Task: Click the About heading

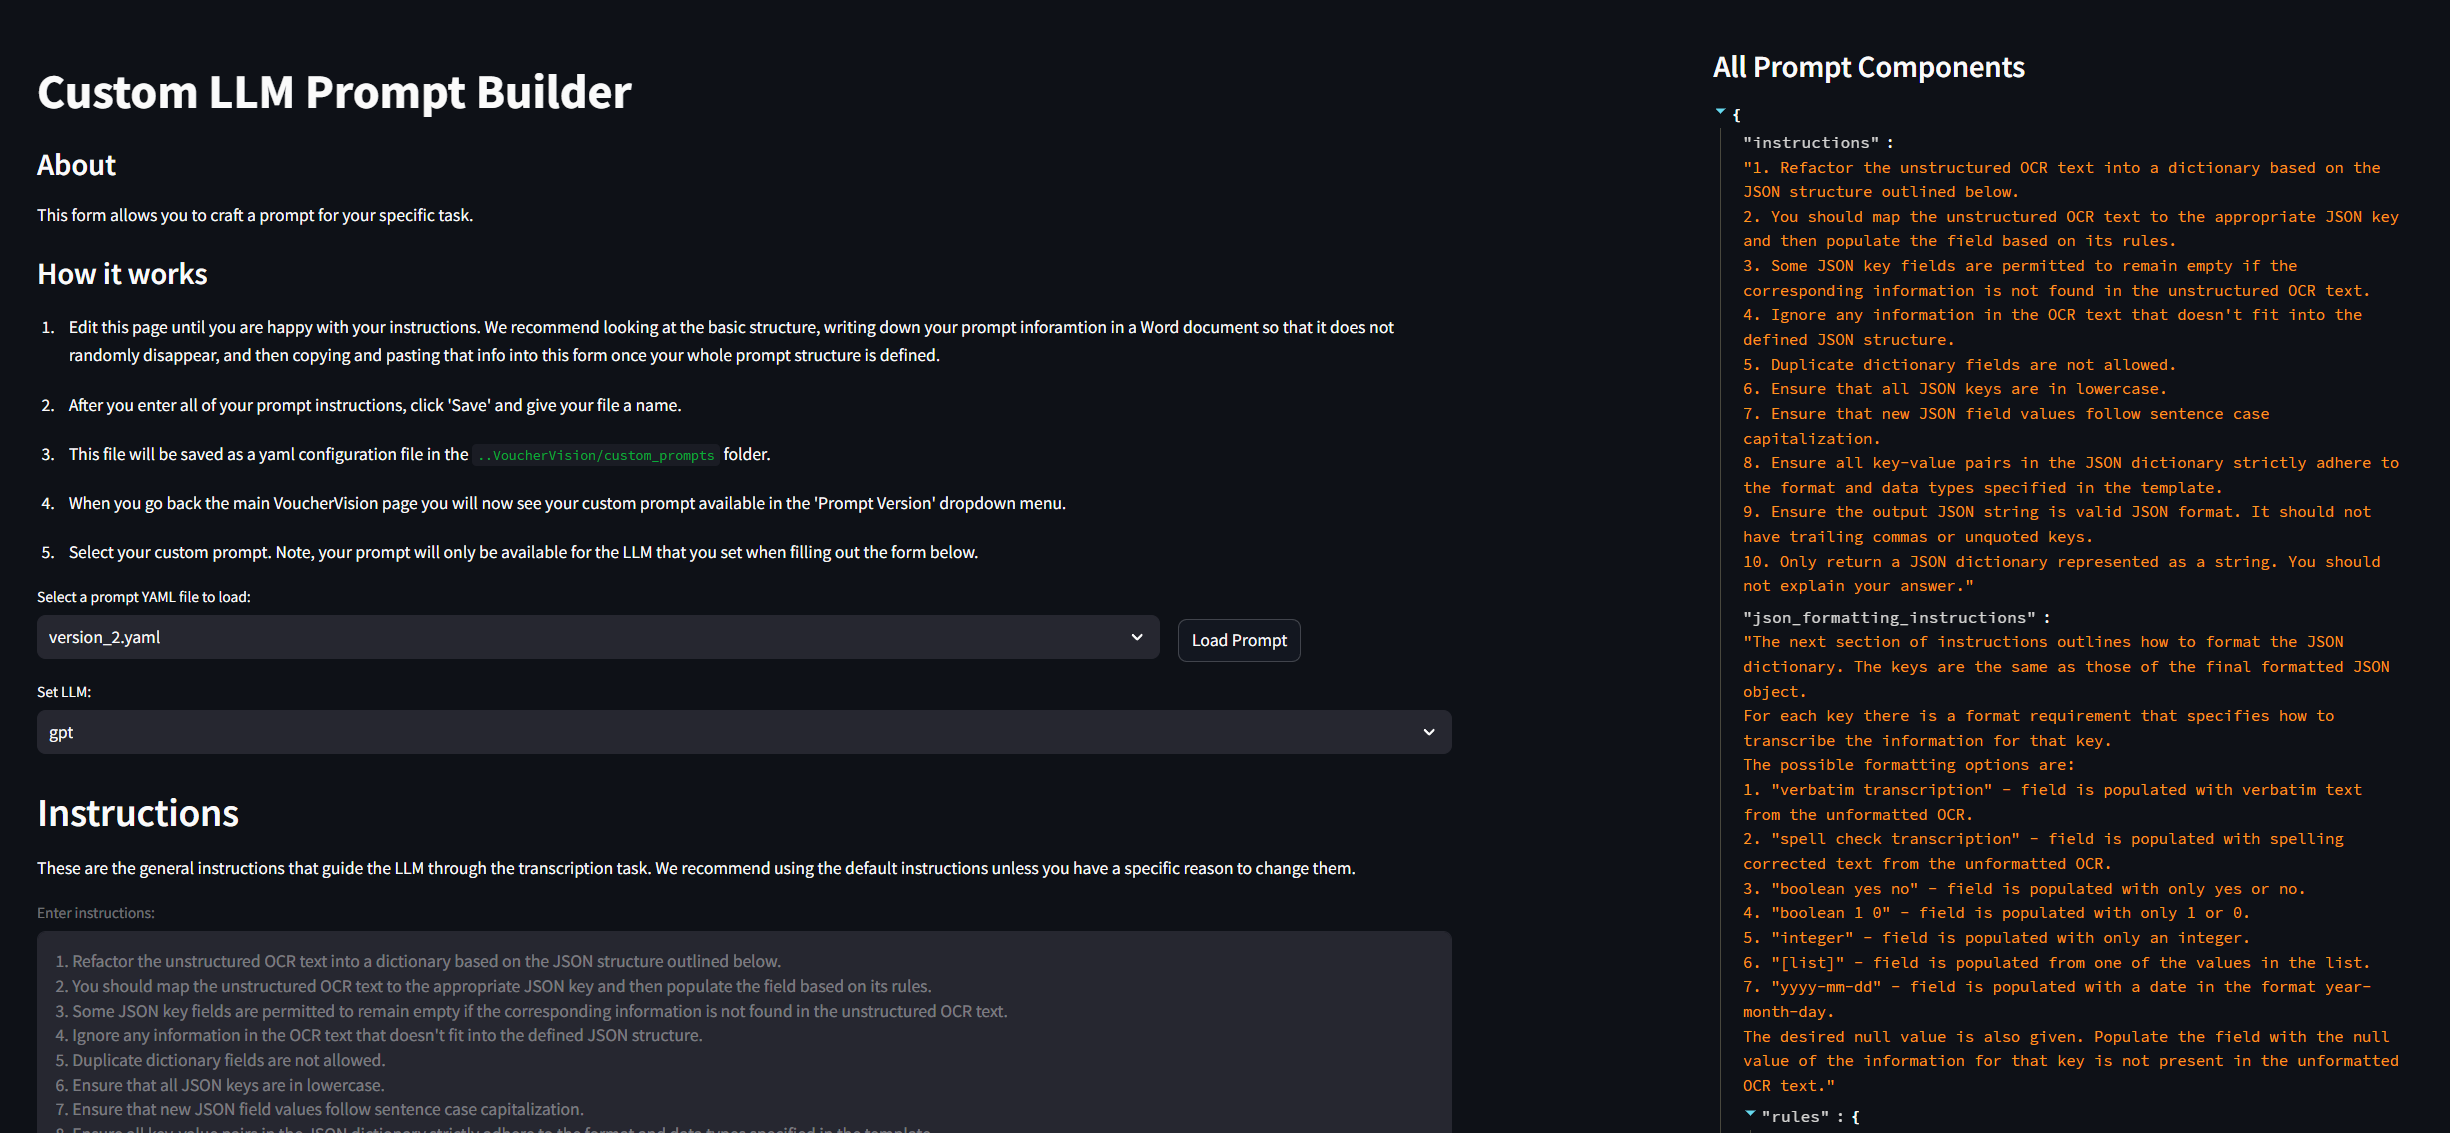Action: click(x=76, y=165)
